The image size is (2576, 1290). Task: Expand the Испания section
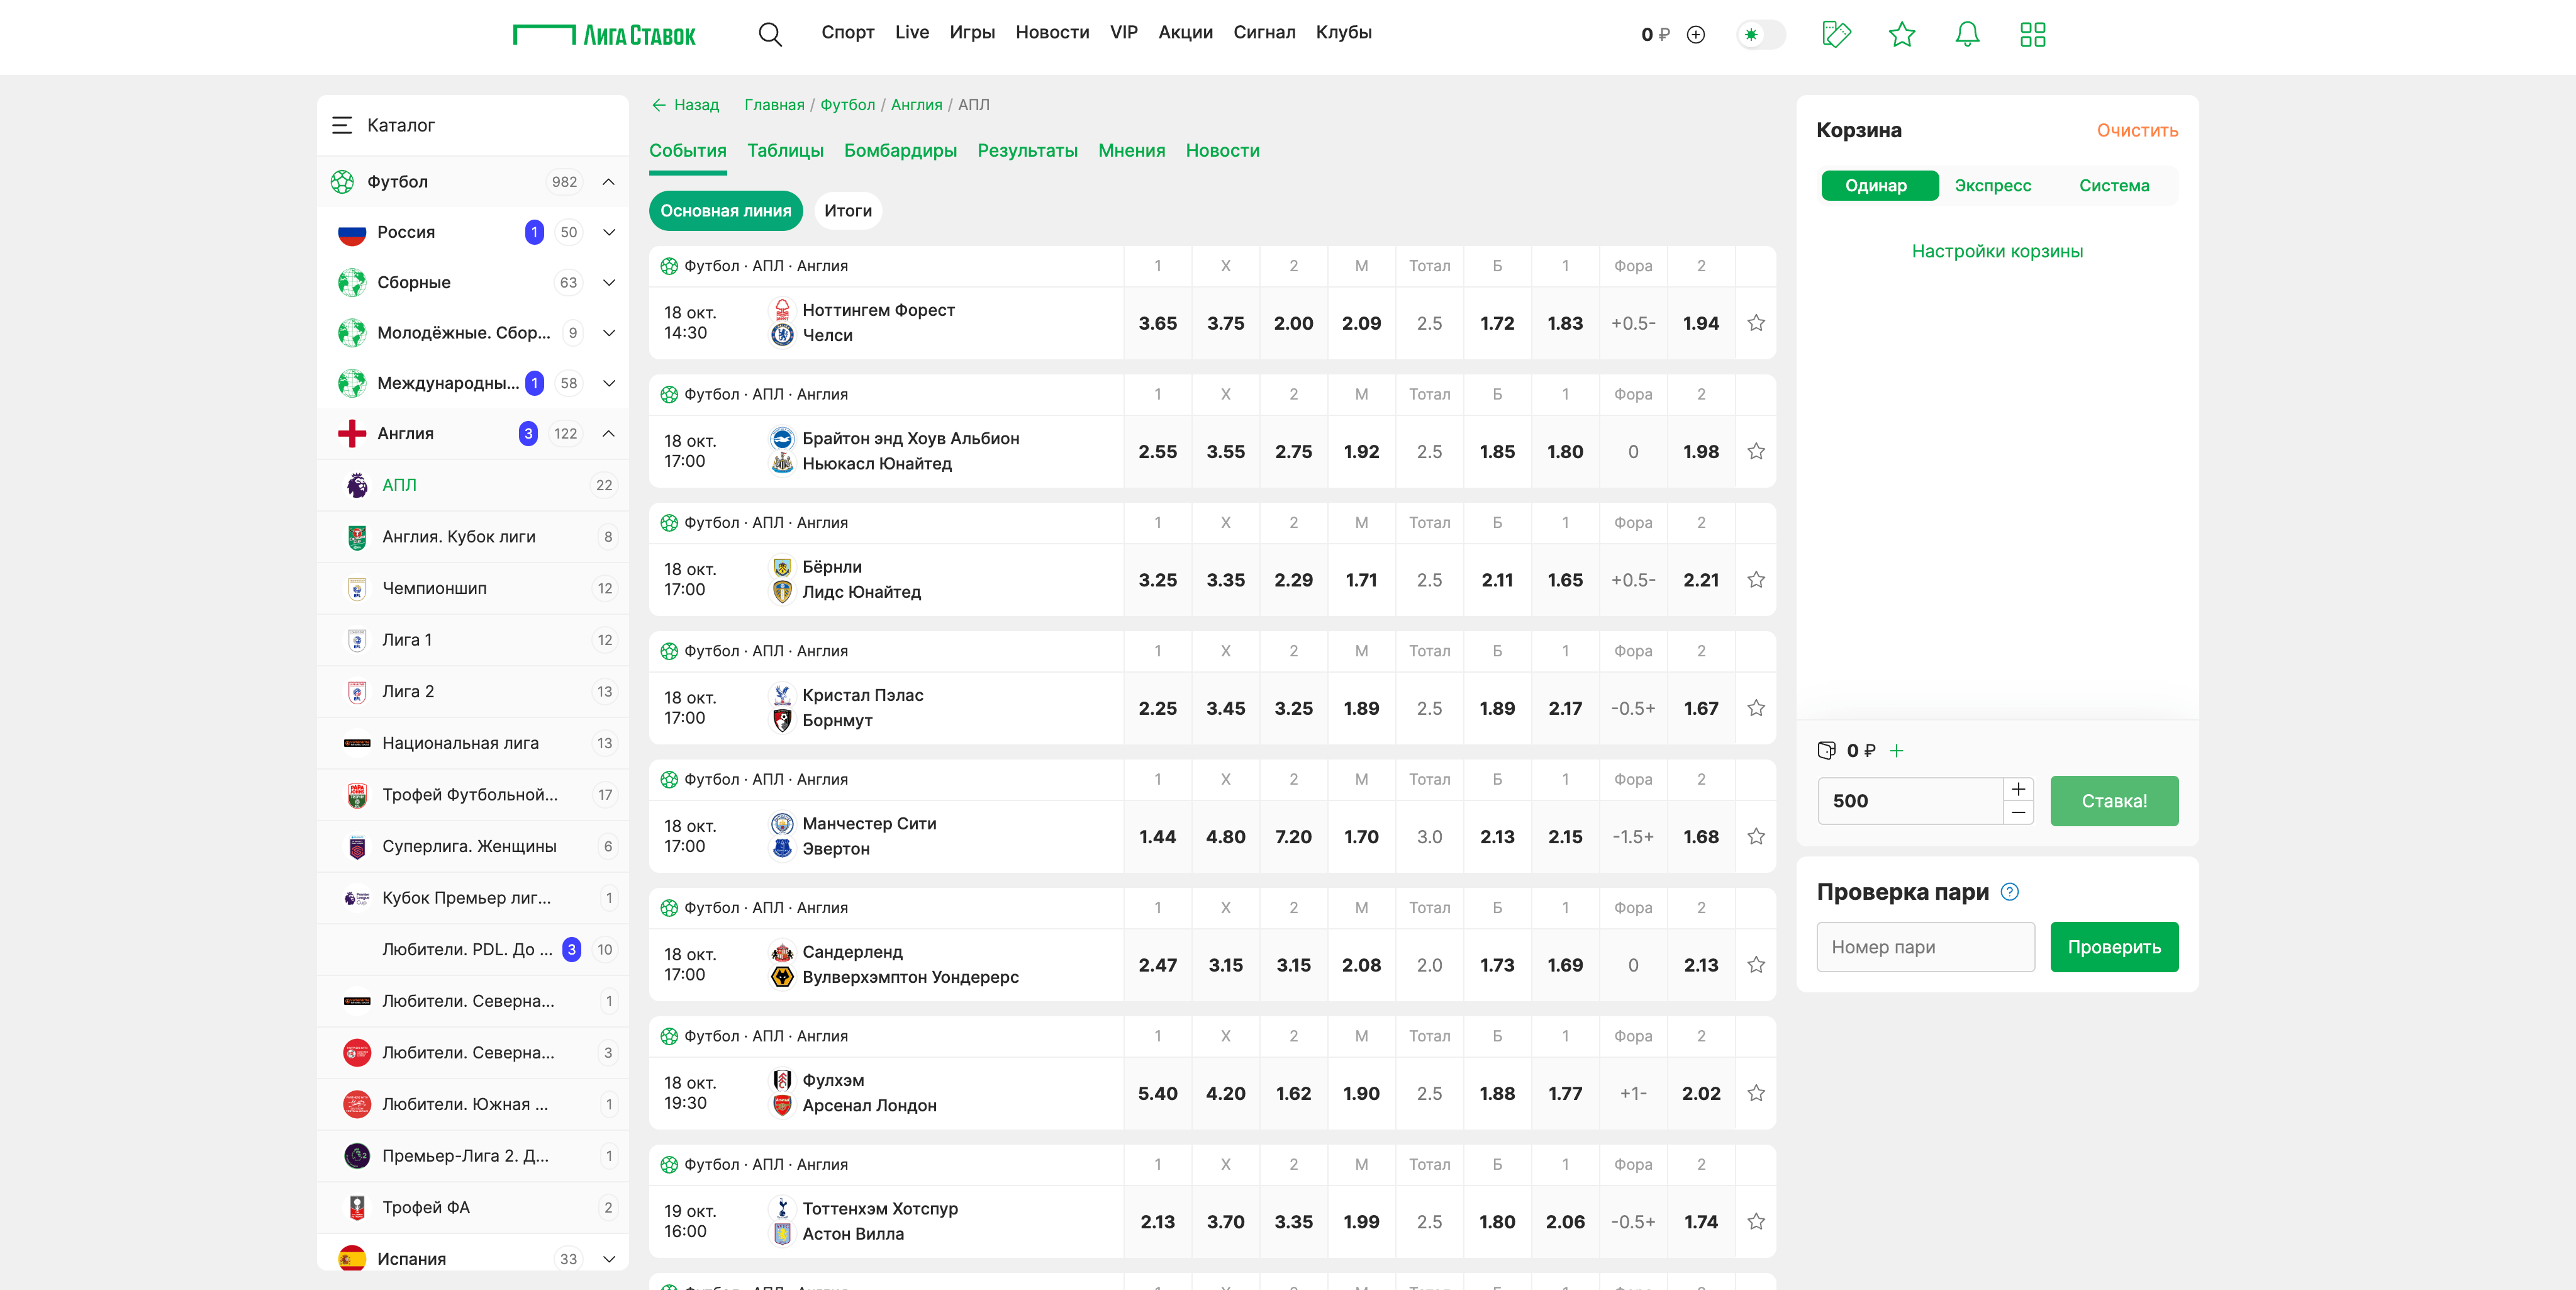pos(609,1259)
